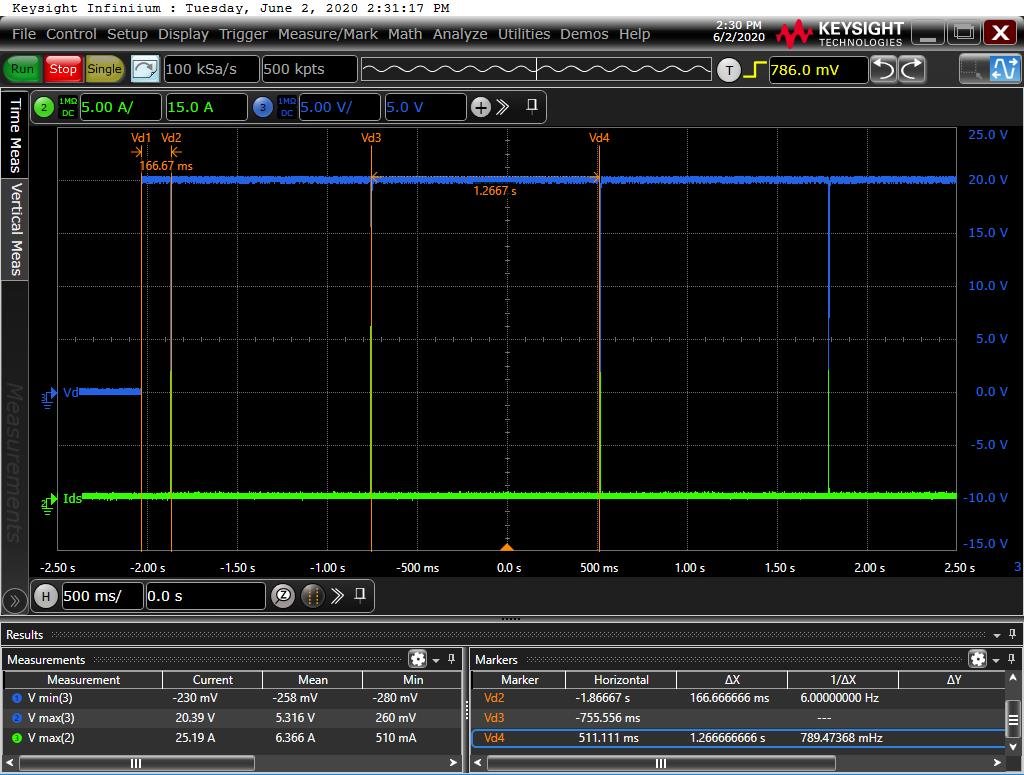The height and width of the screenshot is (775, 1024).
Task: Edit channel 3 scale 5.00 V/
Action: pyautogui.click(x=340, y=107)
